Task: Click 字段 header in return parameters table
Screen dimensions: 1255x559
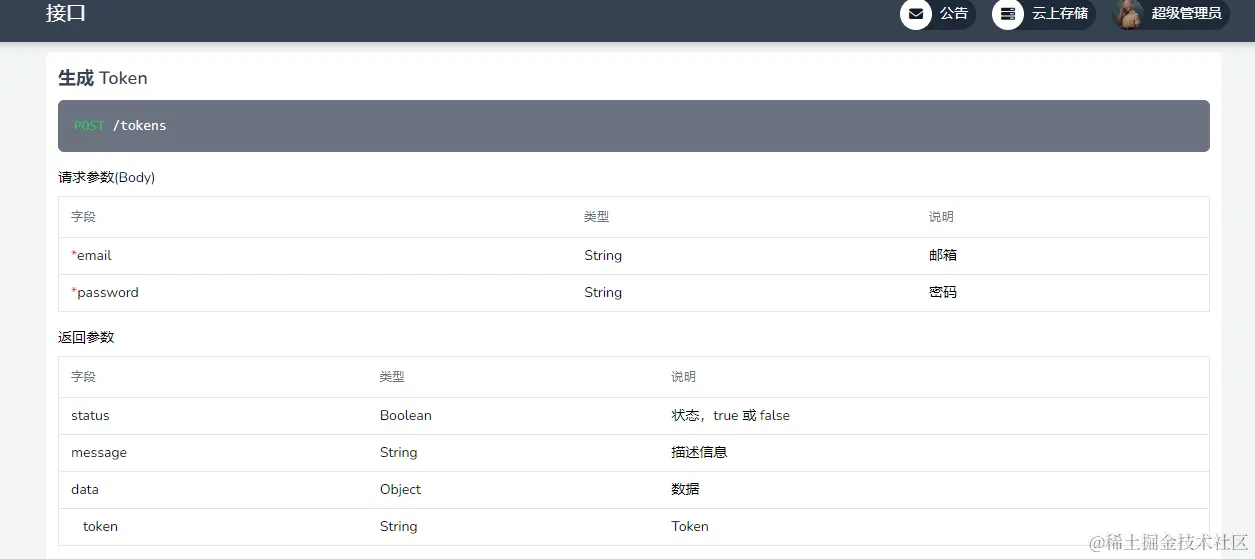Action: (x=83, y=377)
